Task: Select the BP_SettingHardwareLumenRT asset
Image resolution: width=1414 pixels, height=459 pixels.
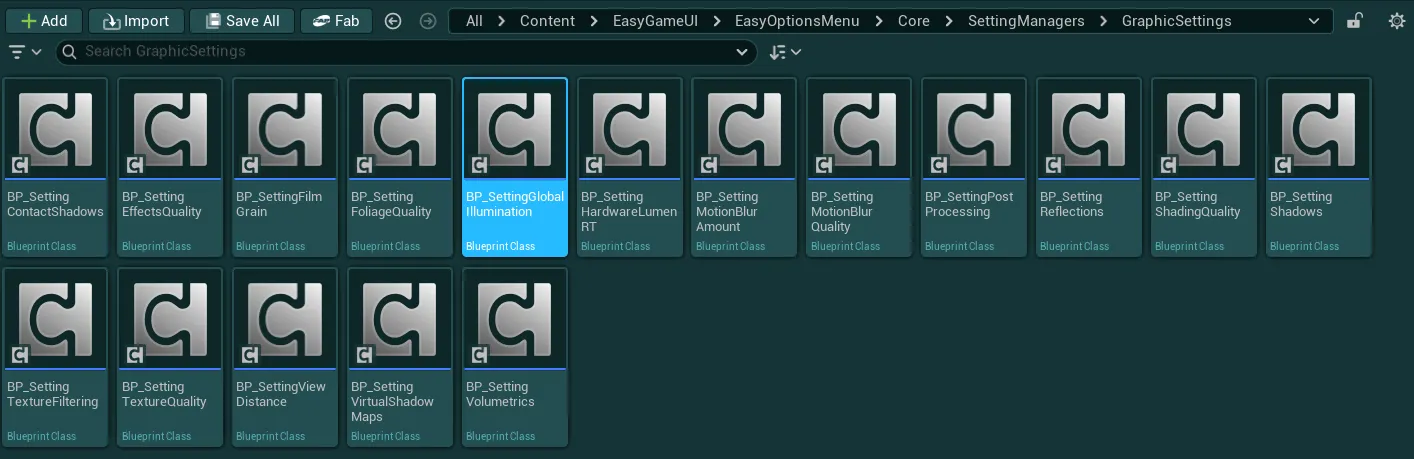Action: point(630,167)
